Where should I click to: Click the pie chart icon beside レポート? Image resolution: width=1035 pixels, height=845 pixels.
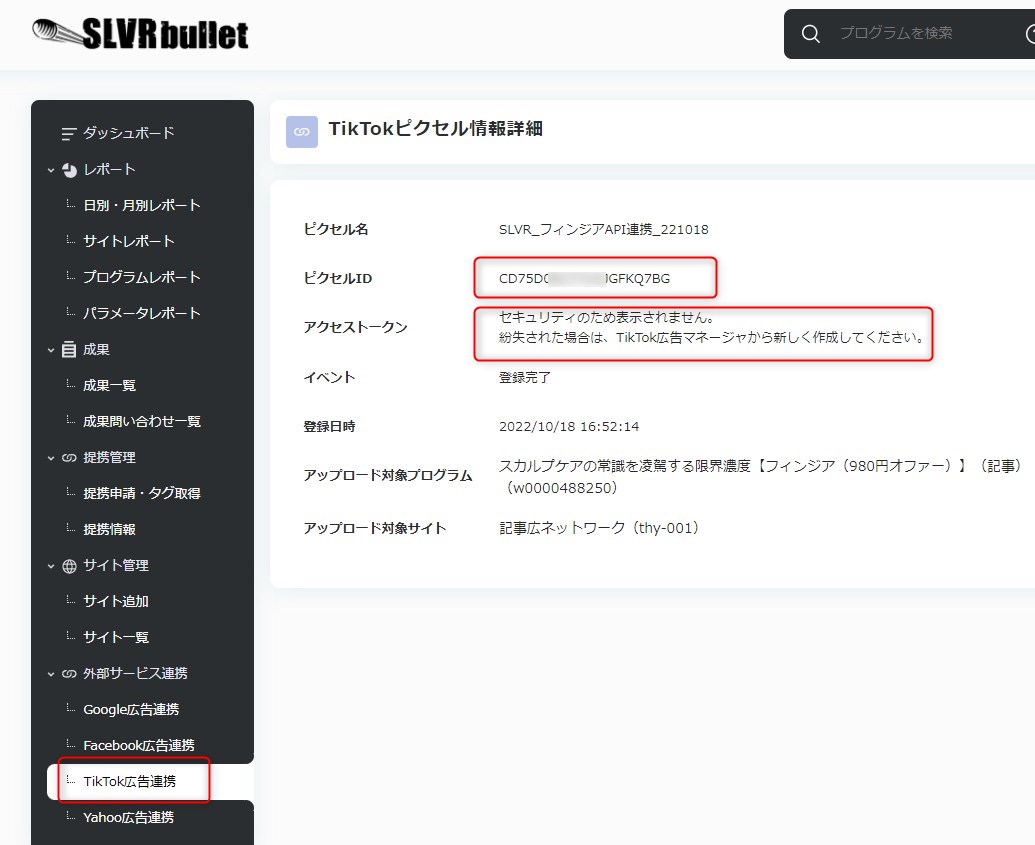69,170
